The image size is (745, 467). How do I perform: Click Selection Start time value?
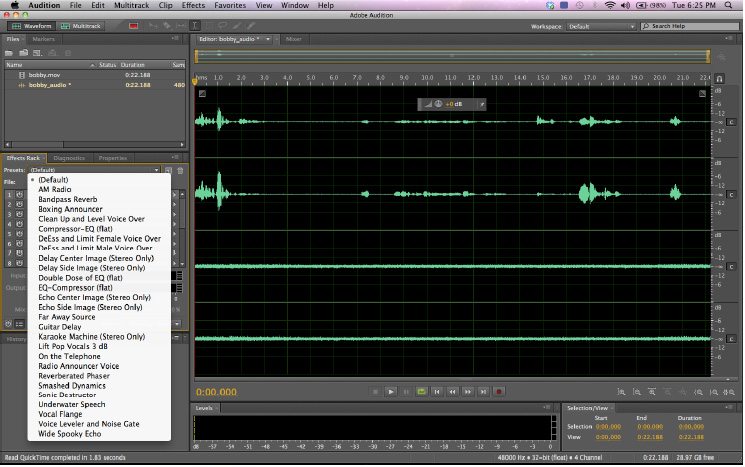[x=608, y=427]
